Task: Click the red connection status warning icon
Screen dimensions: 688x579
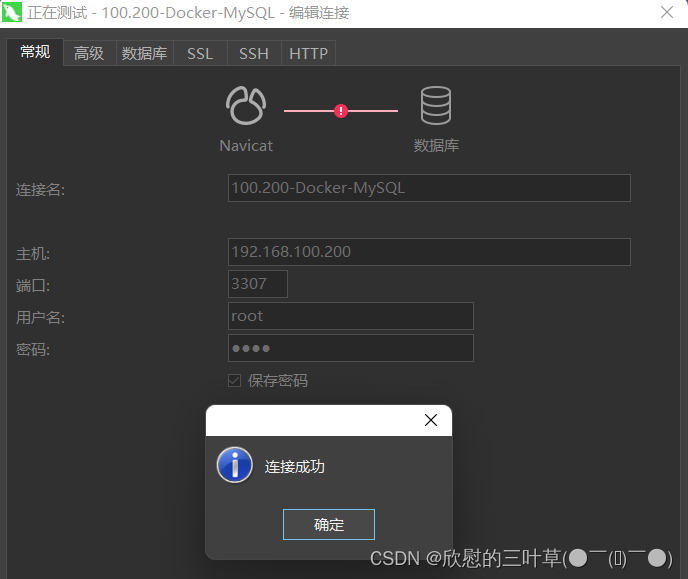Action: click(341, 111)
